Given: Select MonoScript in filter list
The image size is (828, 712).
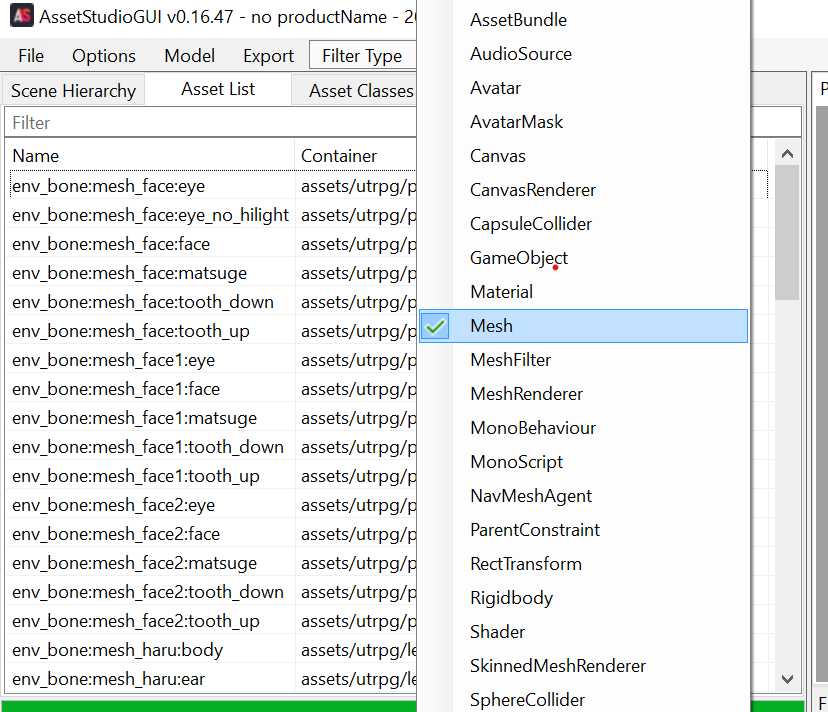Looking at the screenshot, I should (x=583, y=462).
